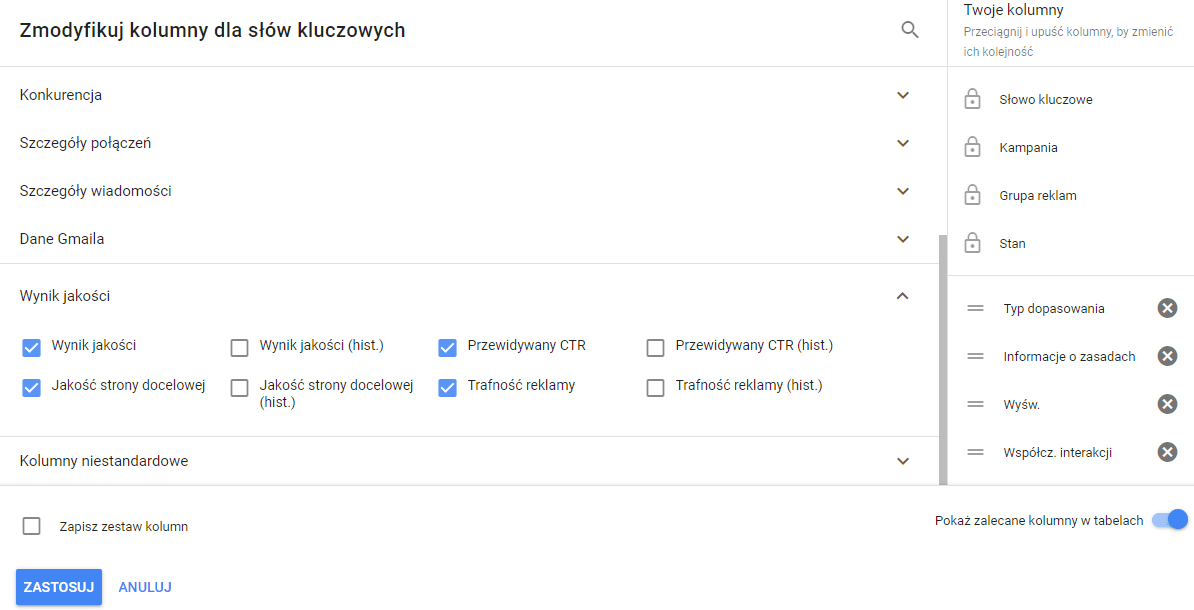1194x610 pixels.
Task: Click the drag handle beside Typ dopasowania
Action: click(975, 308)
